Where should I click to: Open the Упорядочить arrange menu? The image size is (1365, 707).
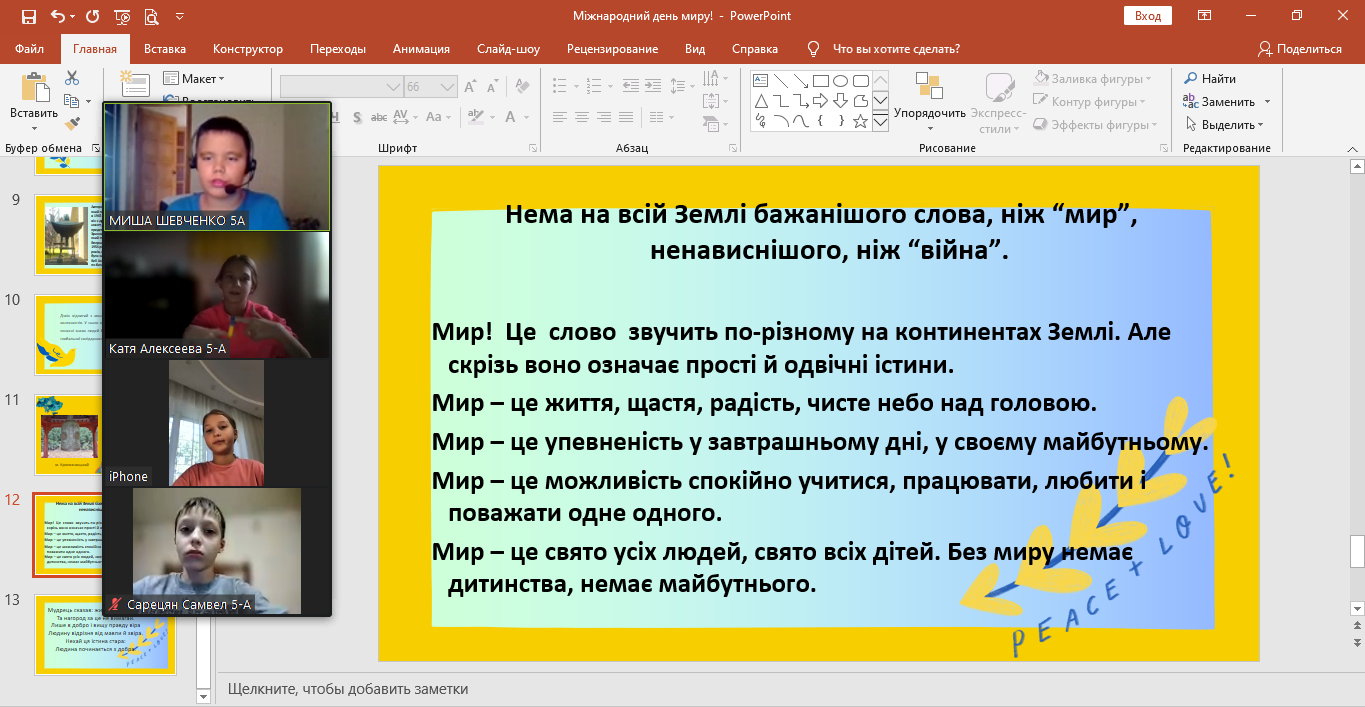click(x=930, y=103)
